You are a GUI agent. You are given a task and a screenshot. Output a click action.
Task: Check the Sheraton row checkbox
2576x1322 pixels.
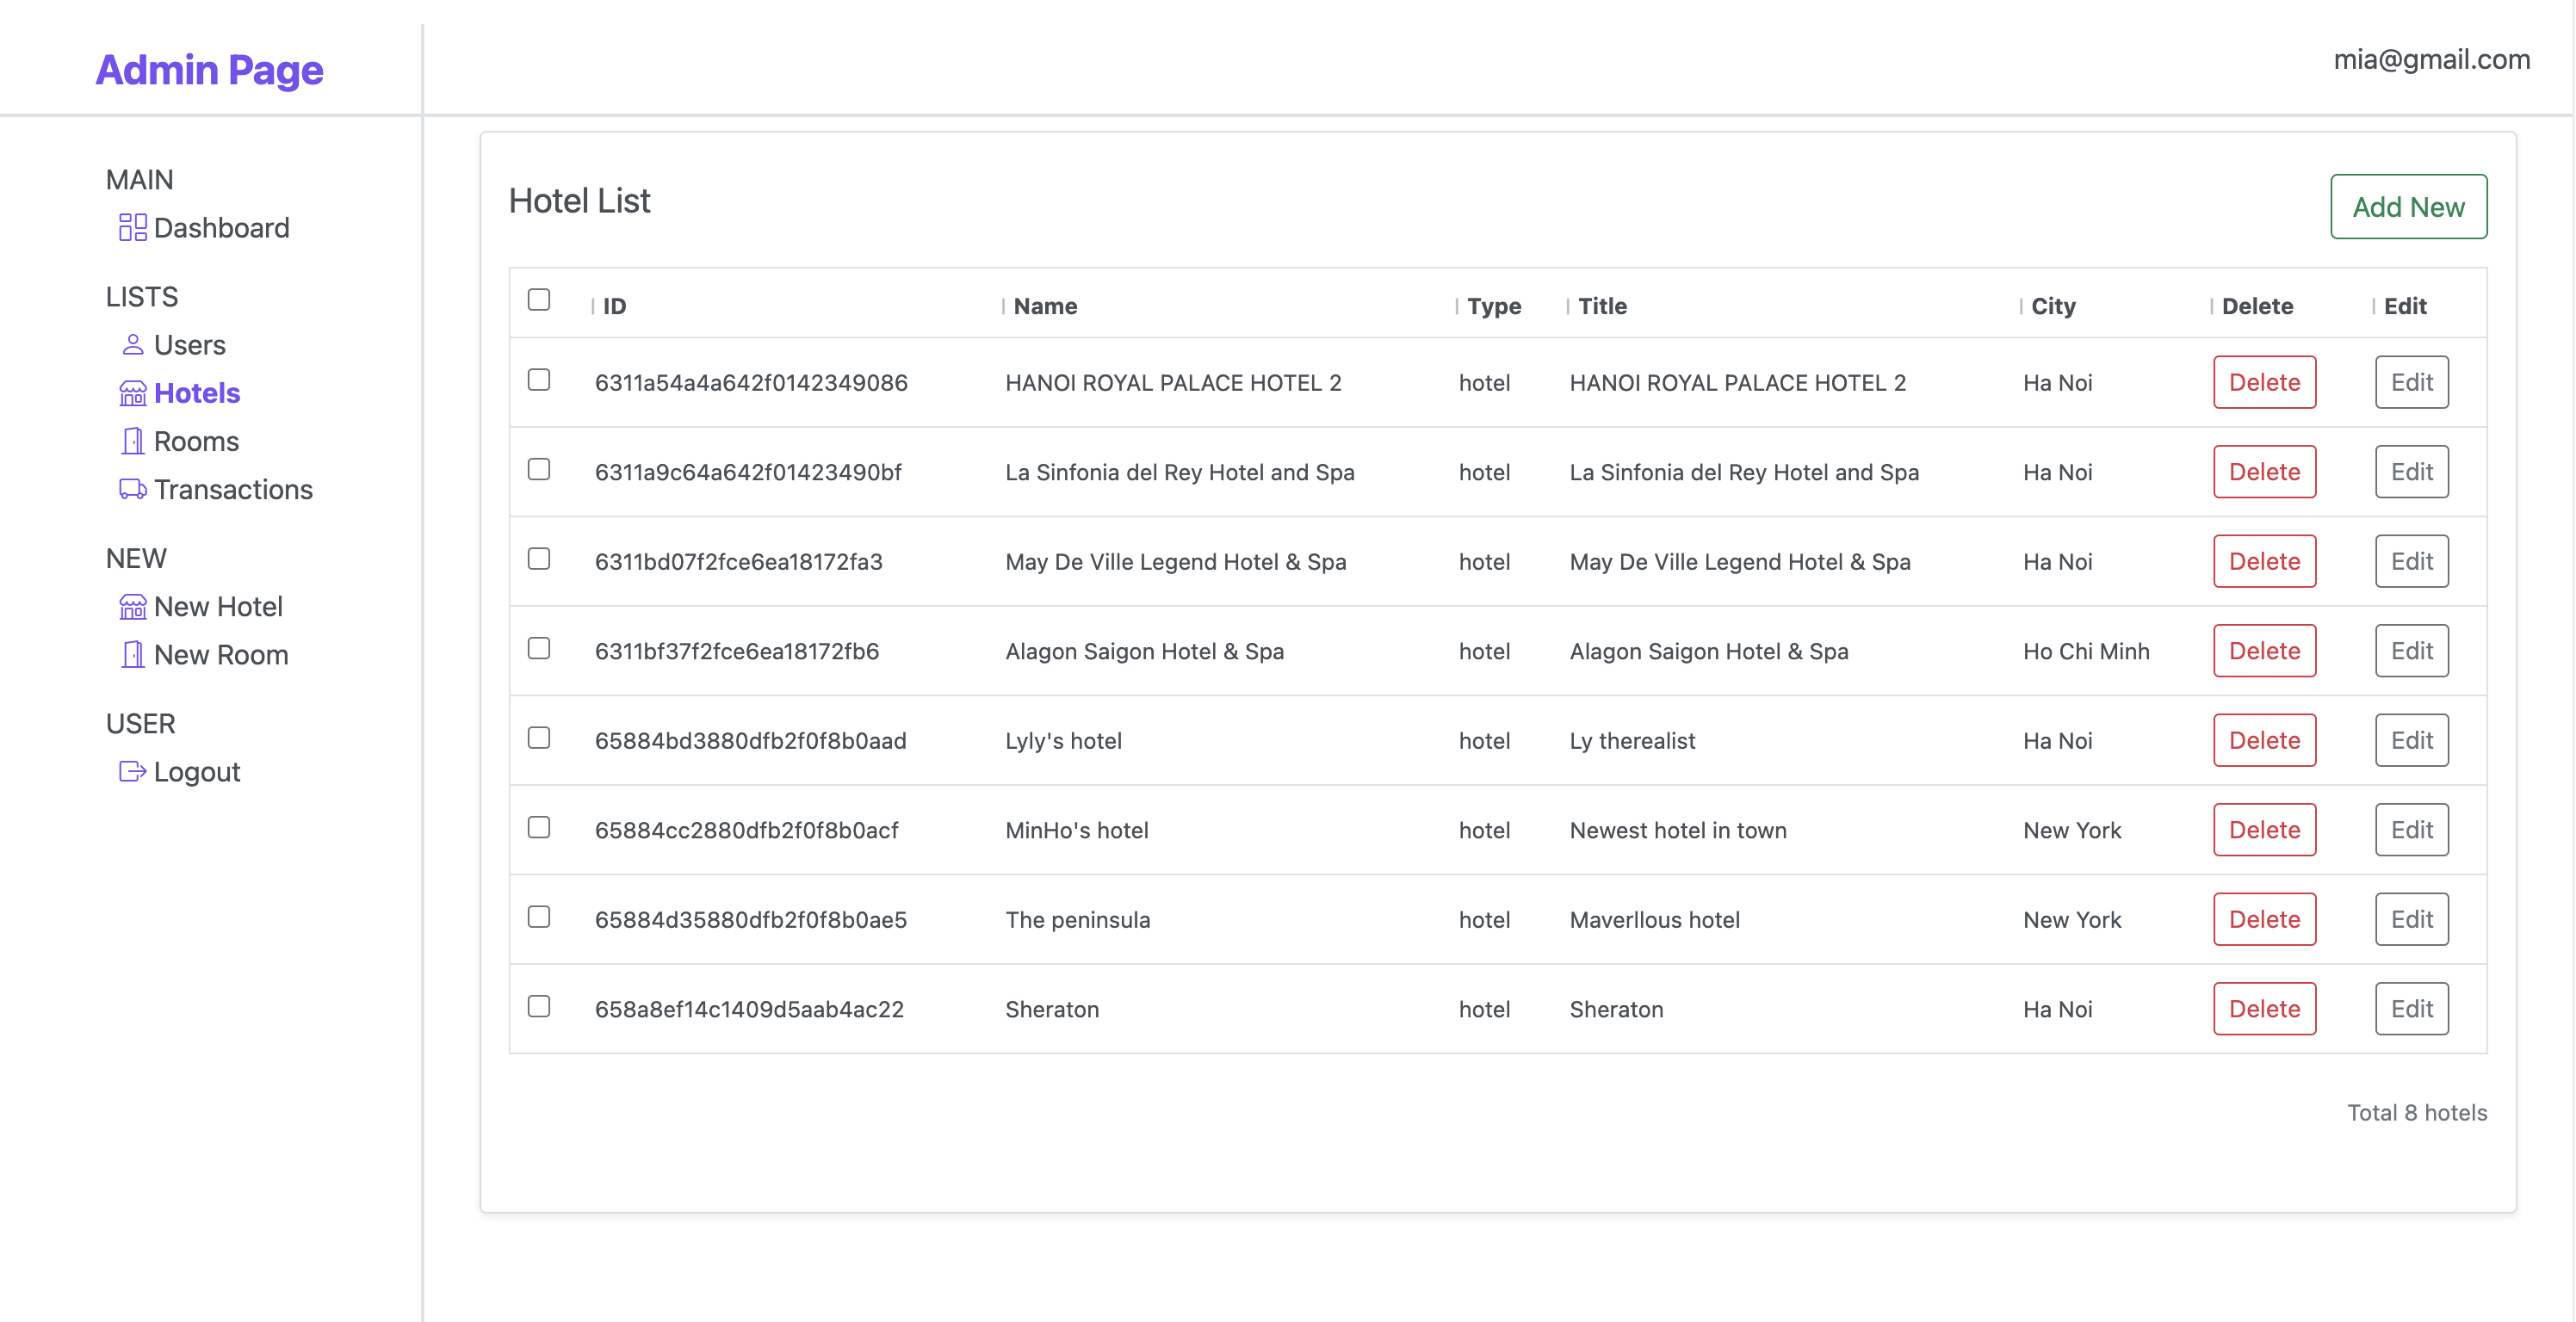click(540, 1006)
